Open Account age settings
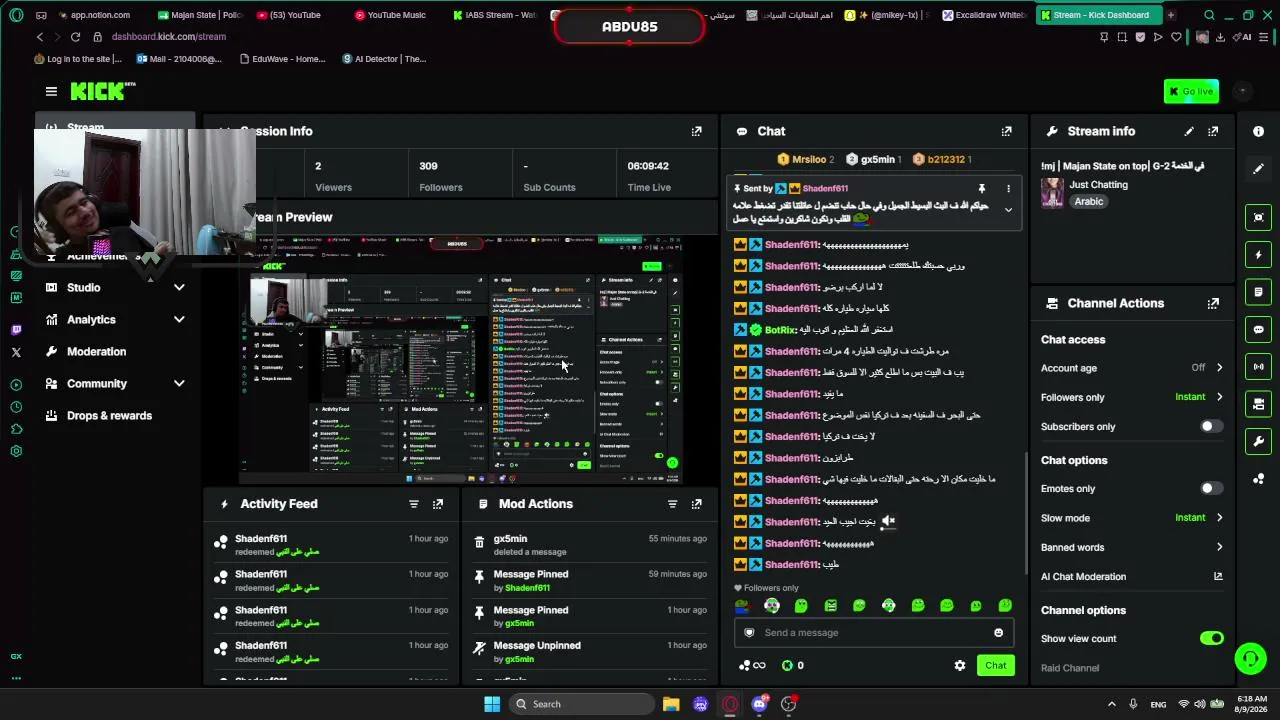This screenshot has width=1280, height=720. click(x=1132, y=368)
